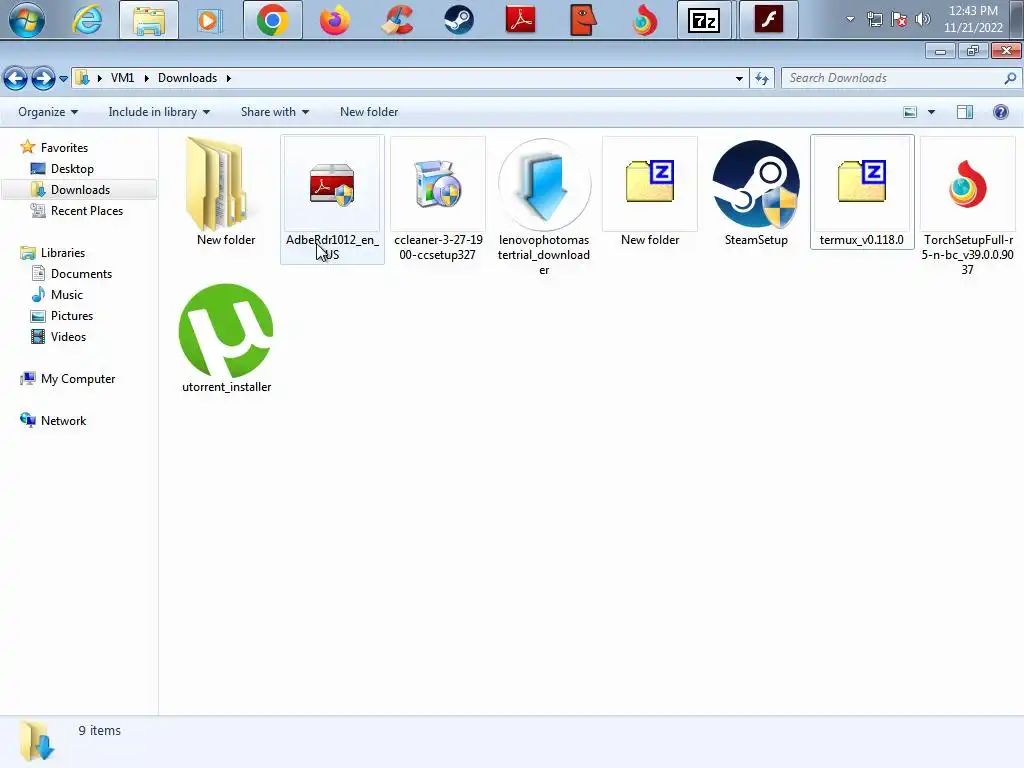1024x768 pixels.
Task: Open Include in library menu
Action: coord(159,112)
